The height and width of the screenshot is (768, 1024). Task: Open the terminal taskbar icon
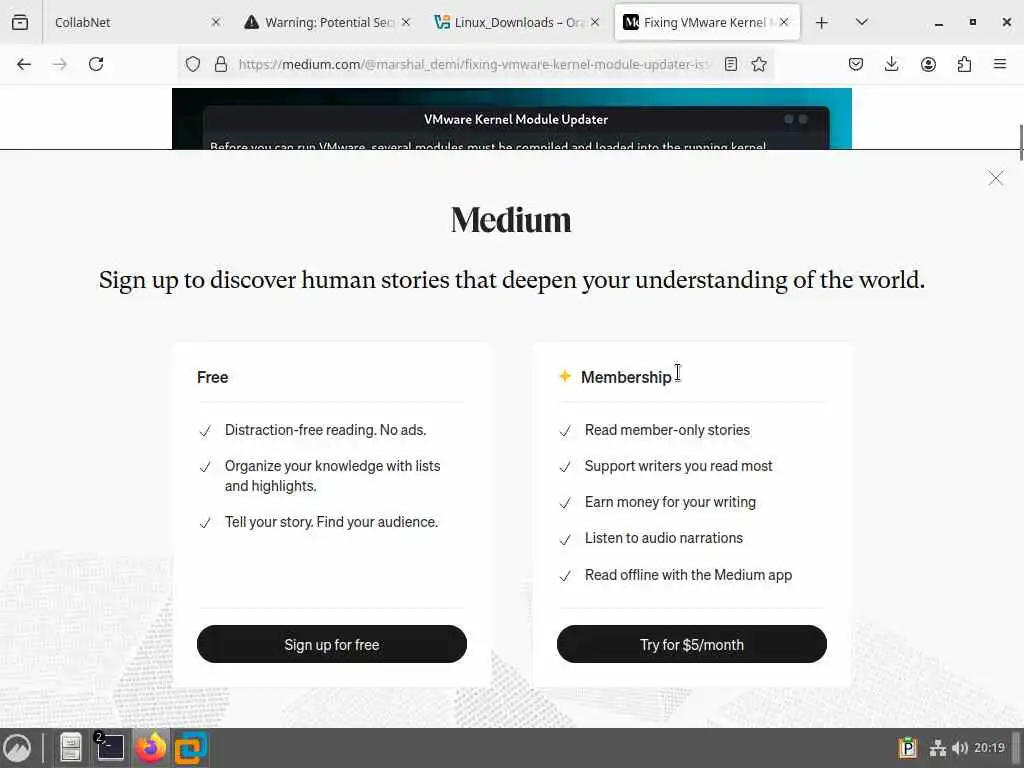click(110, 748)
